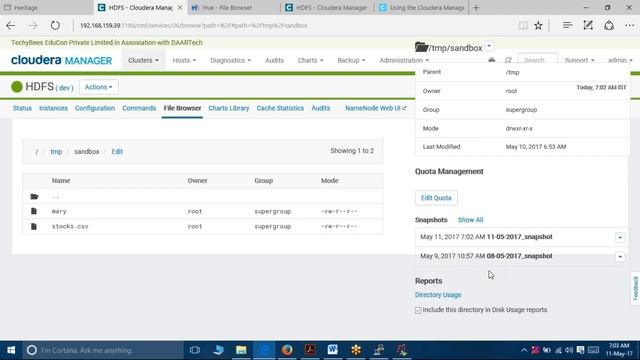Expand Hosts menu
Image resolution: width=640 pixels, height=360 pixels.
(x=184, y=60)
